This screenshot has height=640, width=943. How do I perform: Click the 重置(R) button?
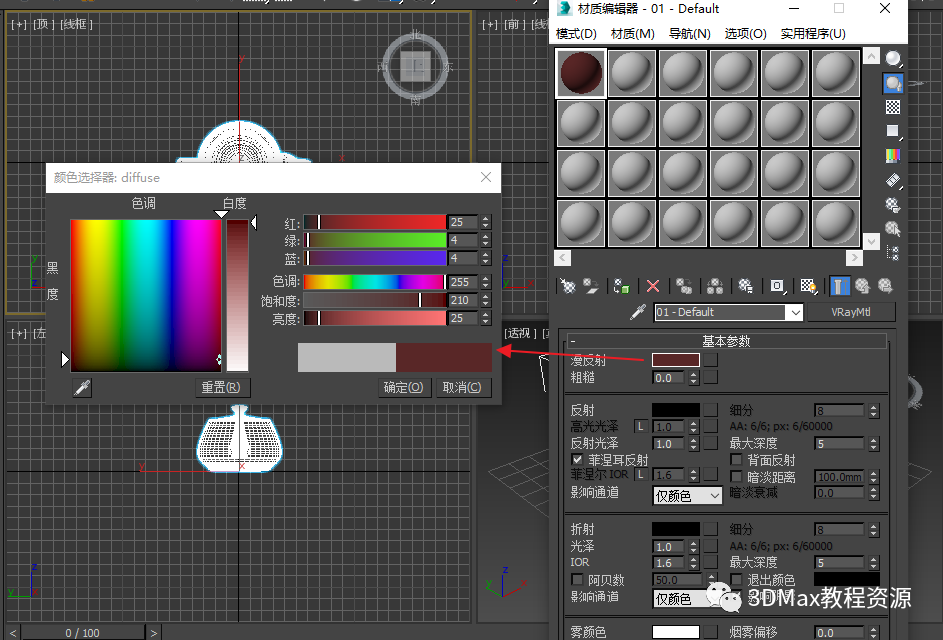coord(221,388)
